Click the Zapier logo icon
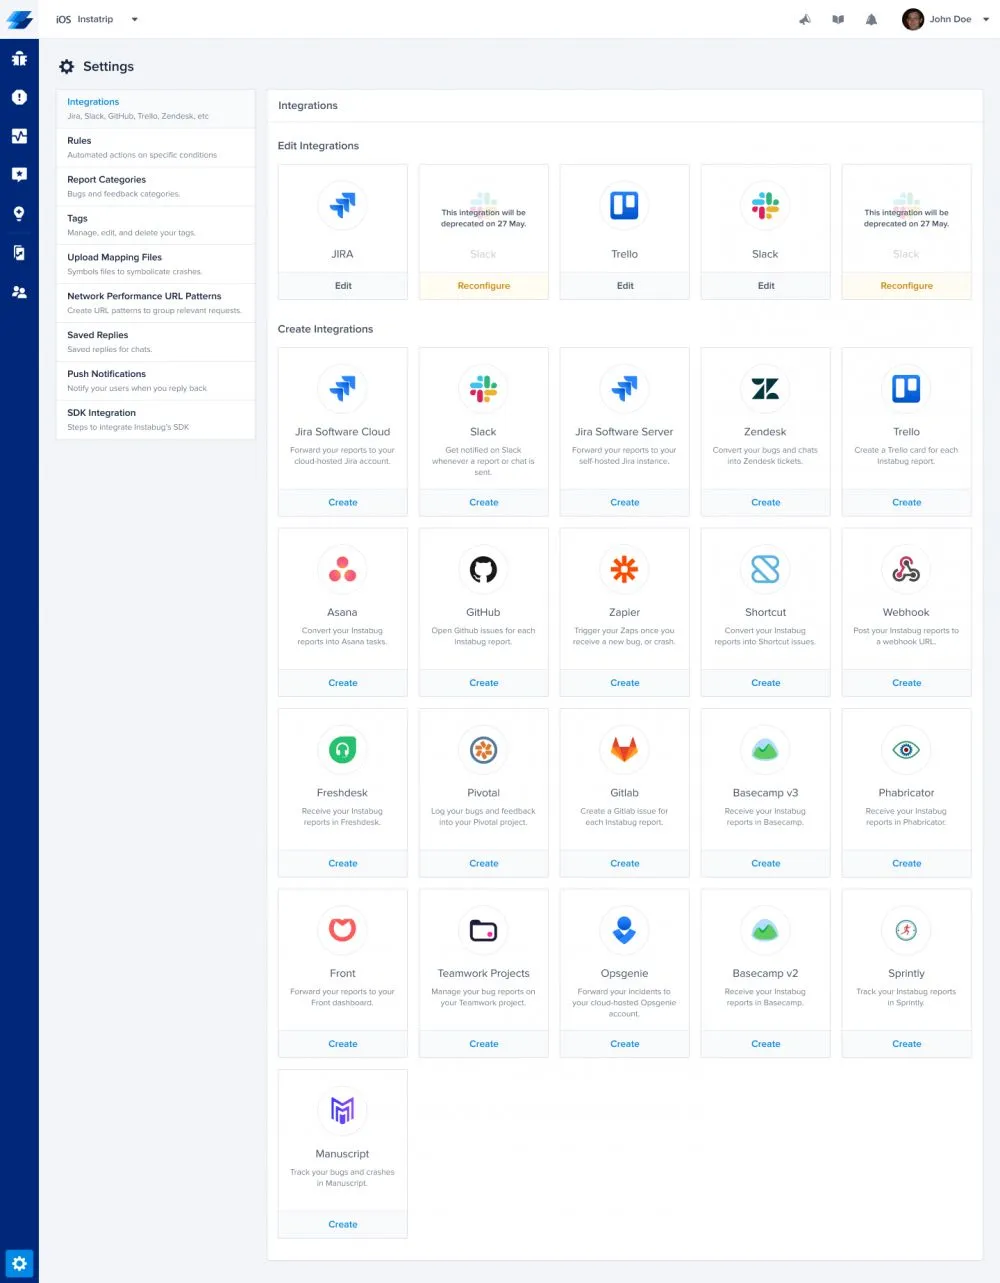This screenshot has height=1283, width=1000. [x=625, y=569]
